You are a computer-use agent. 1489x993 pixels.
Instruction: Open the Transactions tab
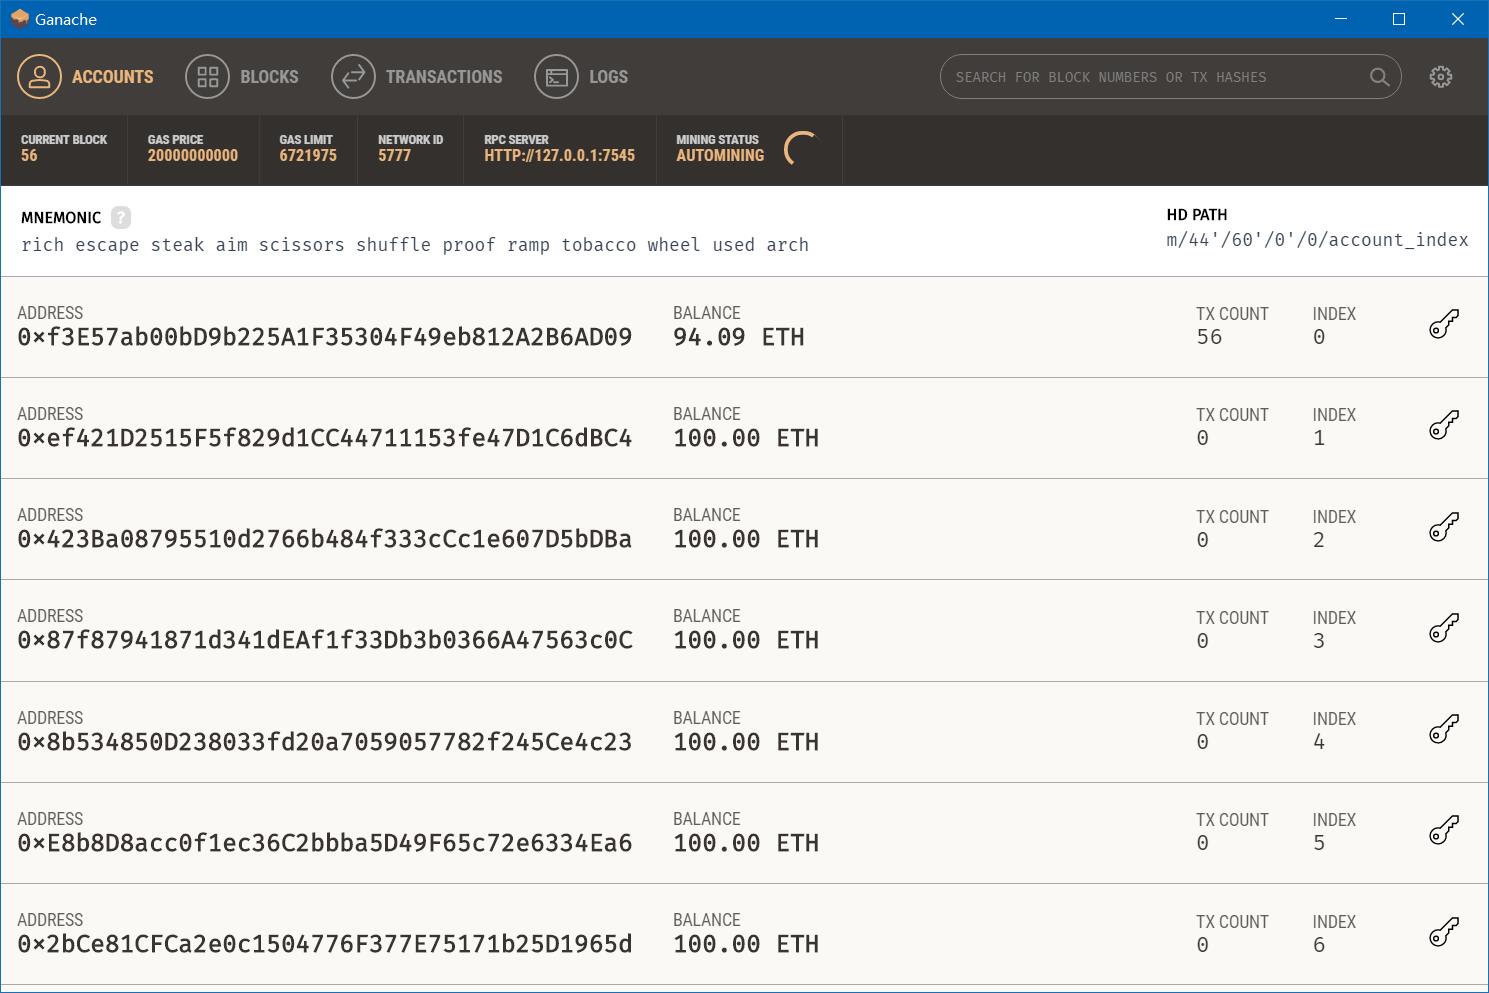click(x=417, y=77)
